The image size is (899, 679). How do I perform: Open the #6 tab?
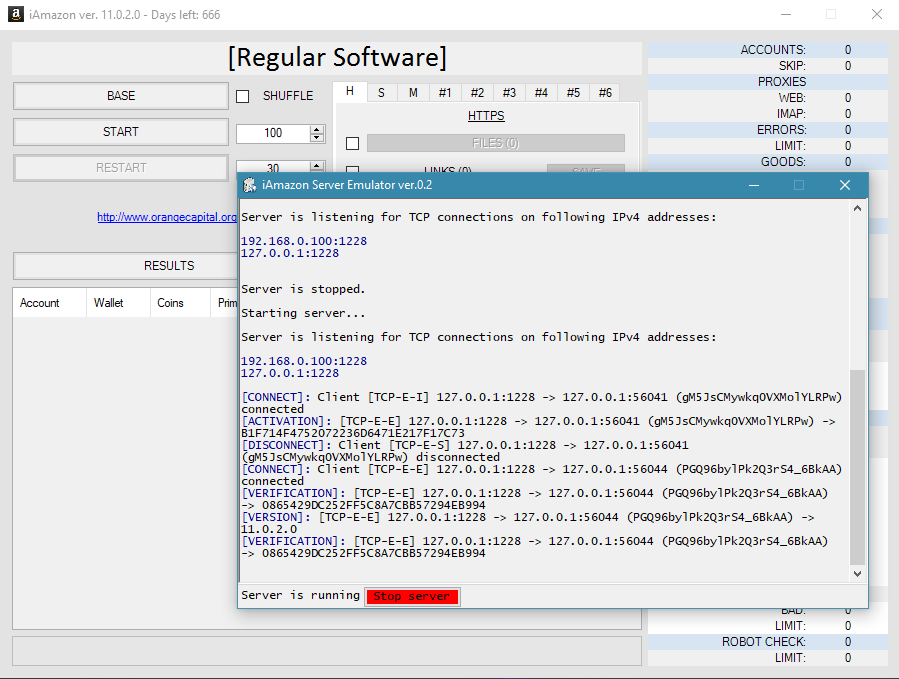pyautogui.click(x=605, y=93)
